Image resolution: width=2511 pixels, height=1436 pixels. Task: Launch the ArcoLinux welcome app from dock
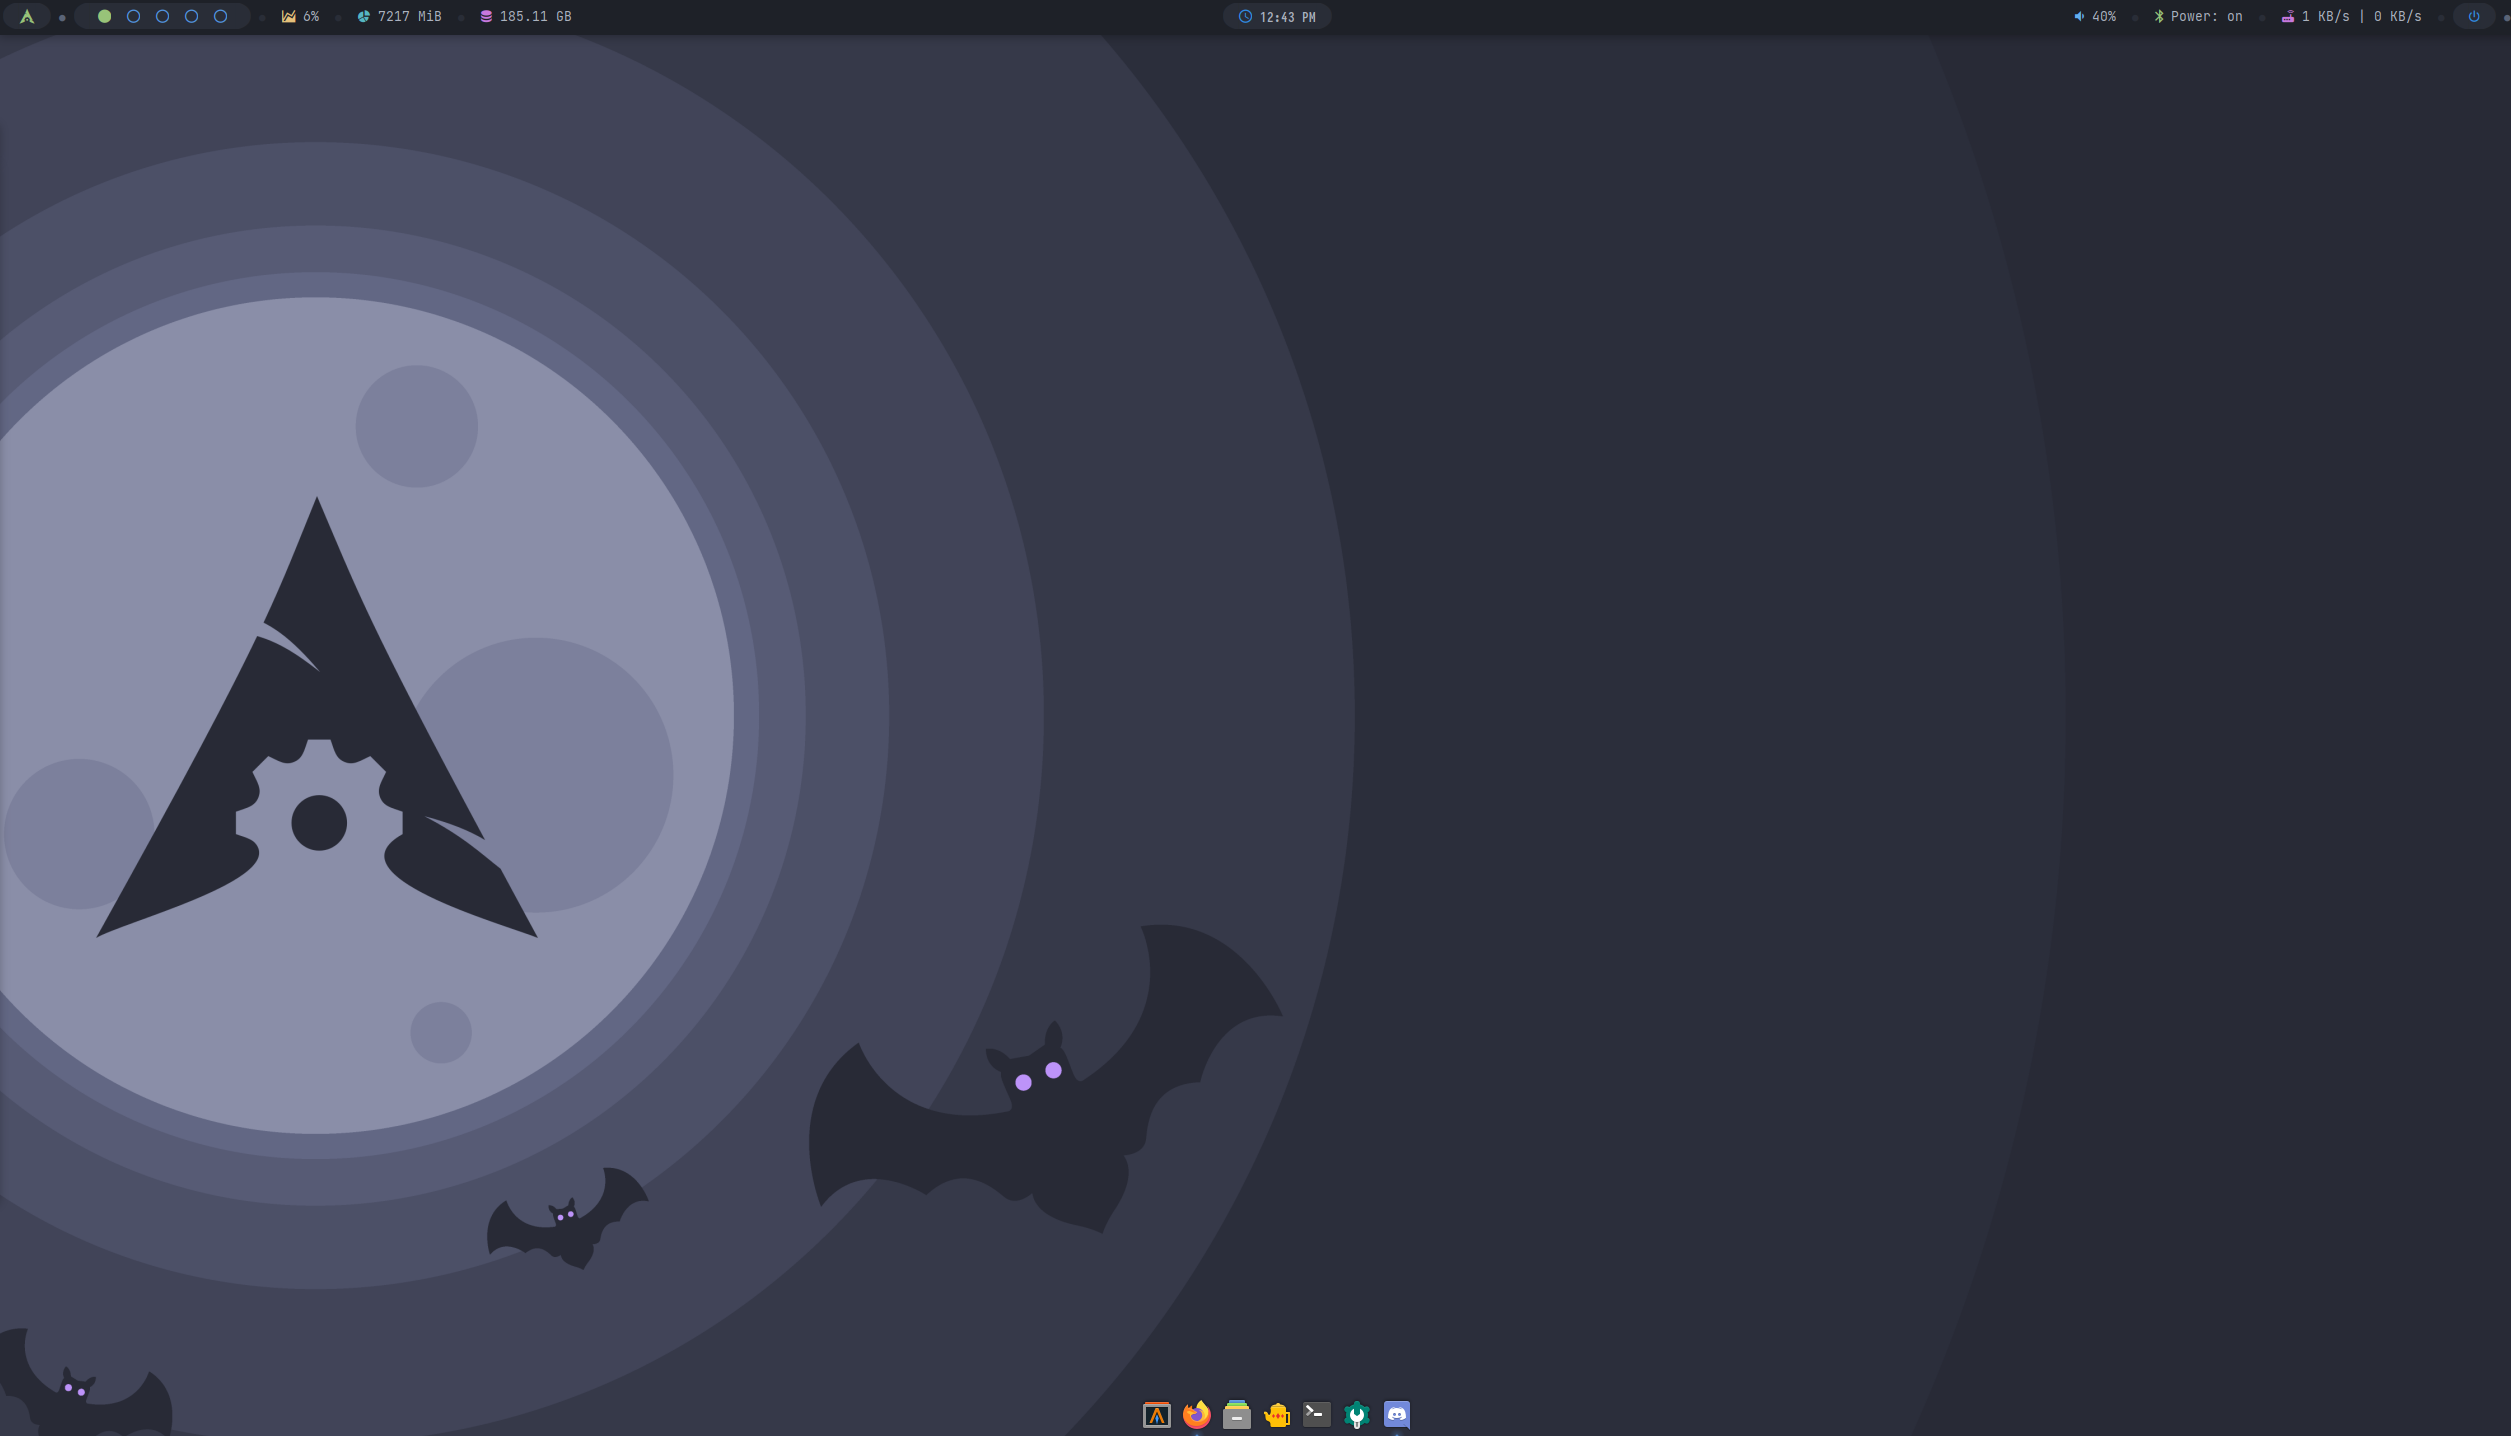[1157, 1415]
